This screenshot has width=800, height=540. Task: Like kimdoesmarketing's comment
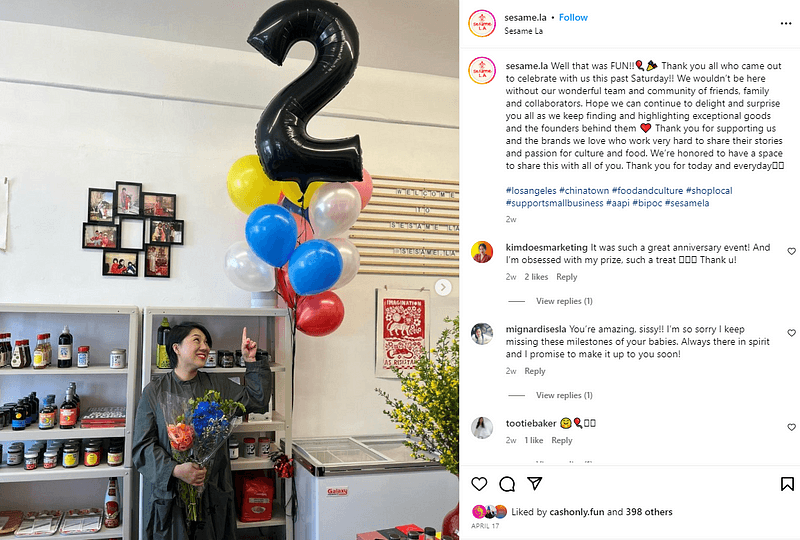pyautogui.click(x=791, y=251)
